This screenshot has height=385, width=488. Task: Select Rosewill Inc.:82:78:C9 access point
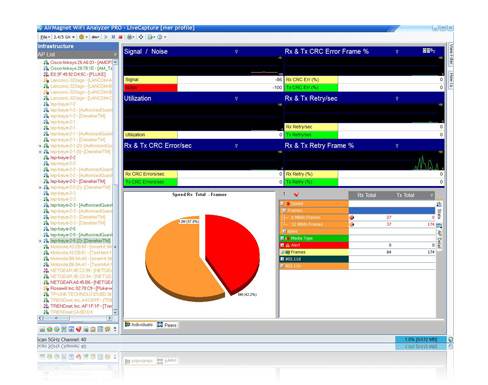click(x=81, y=288)
